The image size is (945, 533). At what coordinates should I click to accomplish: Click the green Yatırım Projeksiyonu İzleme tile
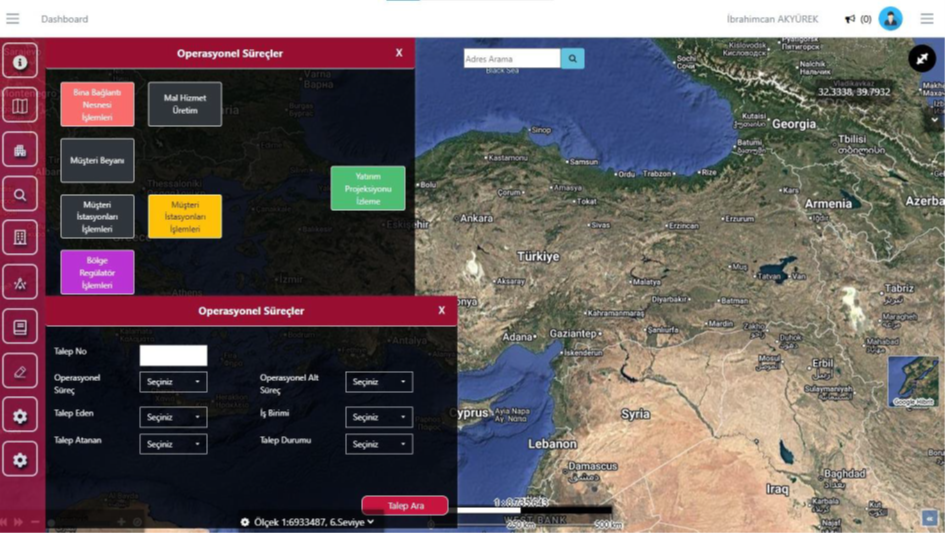coord(368,188)
